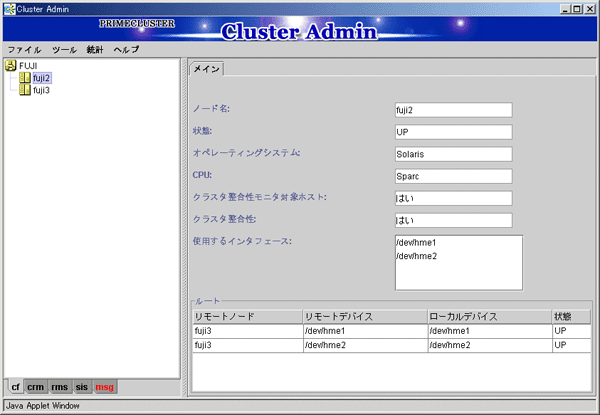Open the ファイル menu
600x415 pixels.
24,50
